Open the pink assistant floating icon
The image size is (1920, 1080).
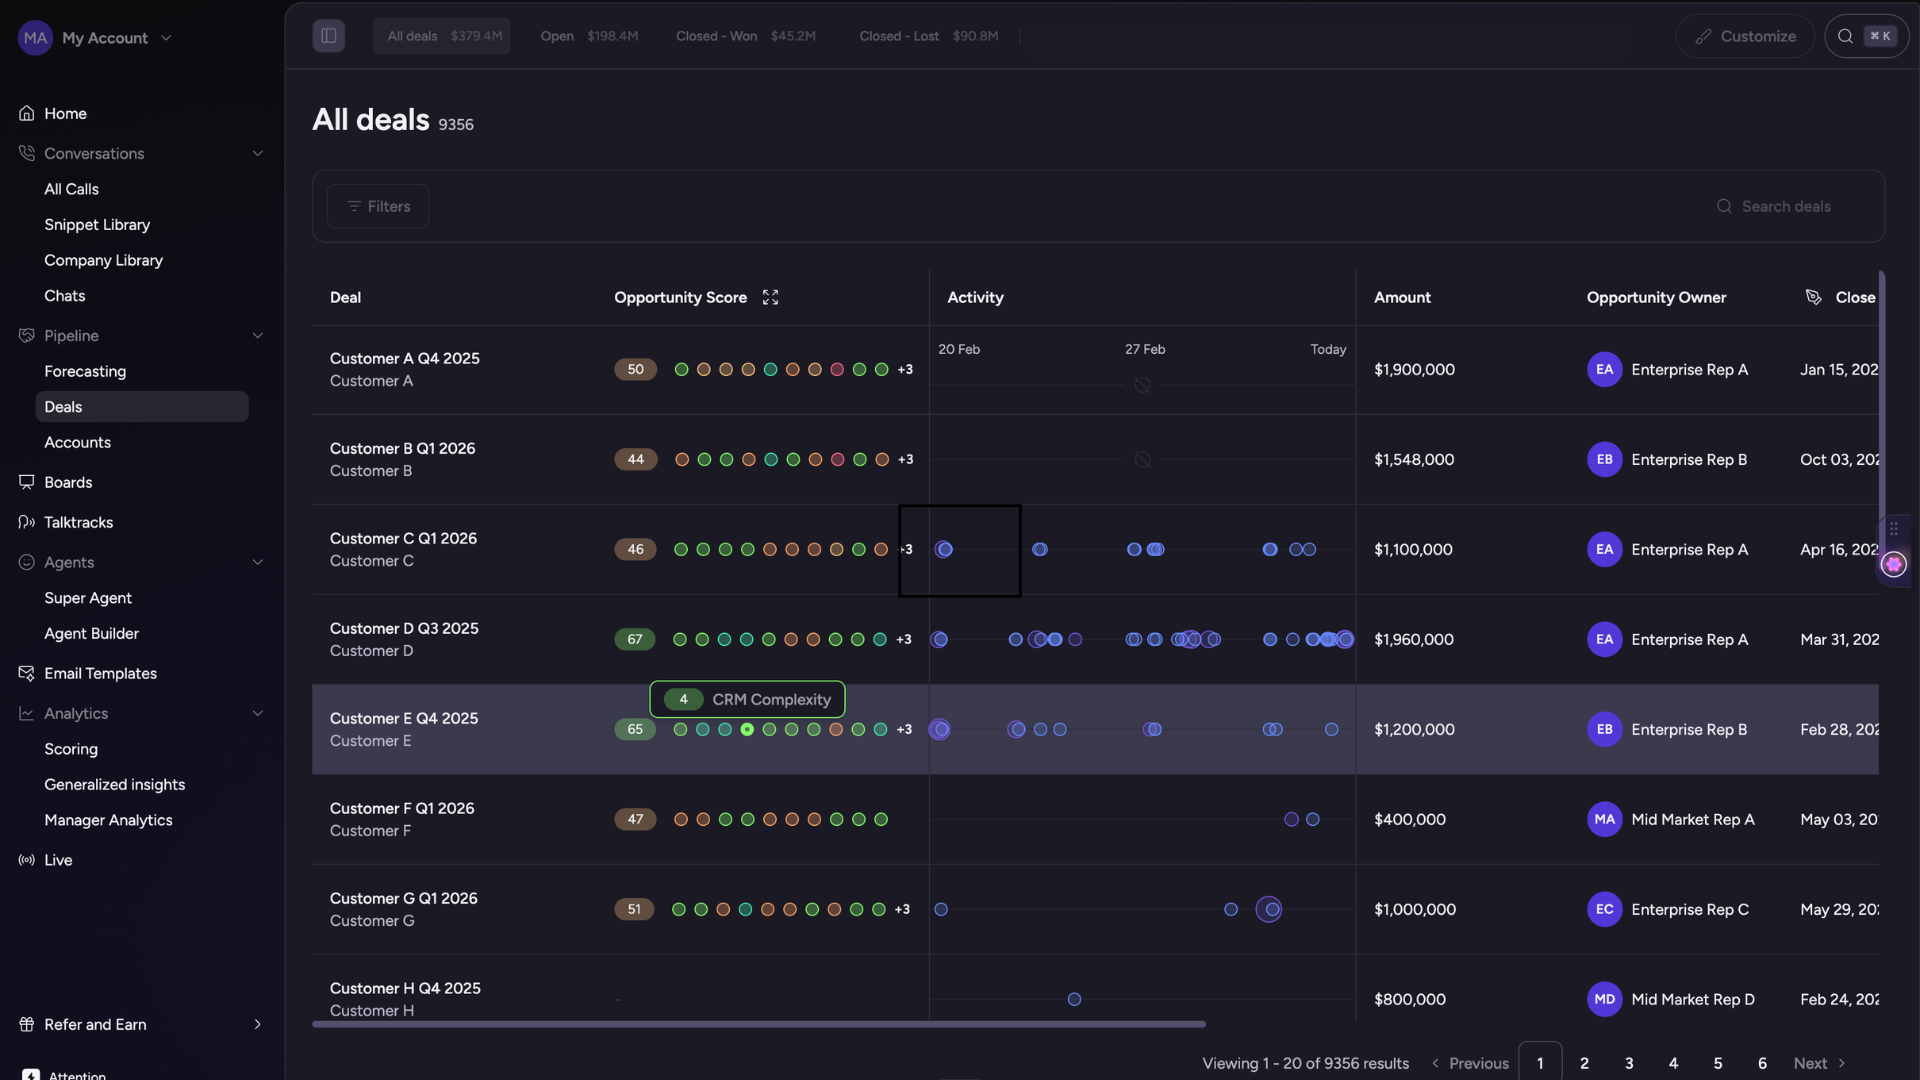tap(1894, 564)
